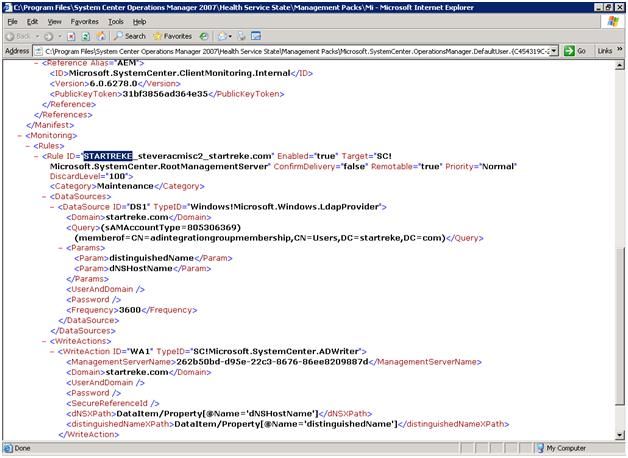Collapse the Rule ID node

[x=36, y=157]
